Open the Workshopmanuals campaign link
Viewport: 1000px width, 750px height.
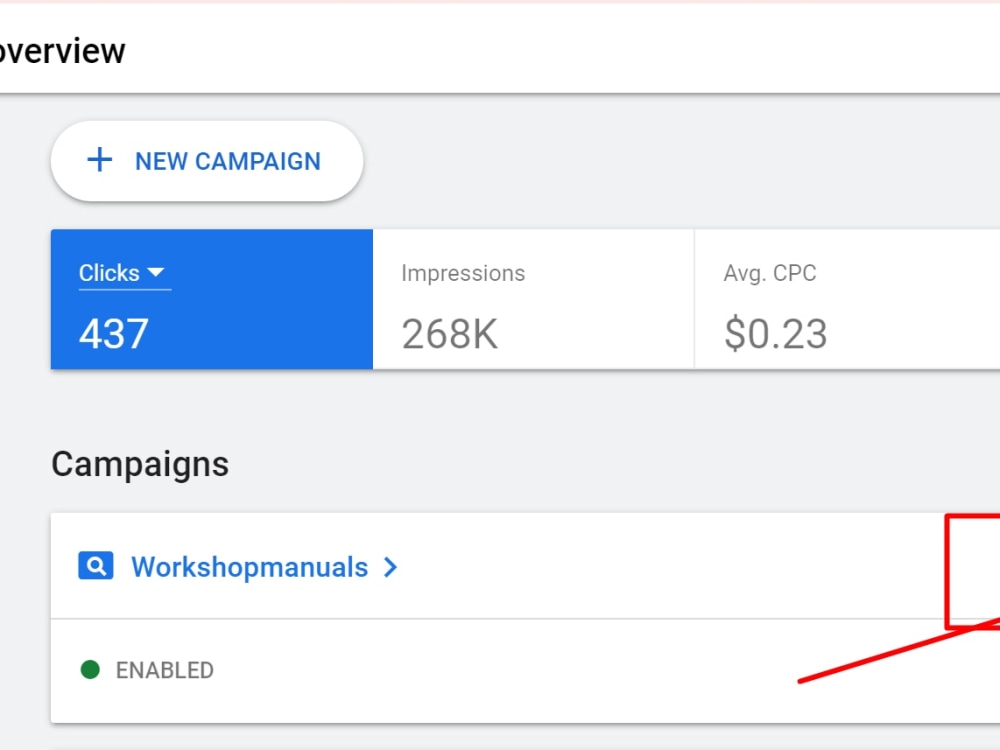249,567
